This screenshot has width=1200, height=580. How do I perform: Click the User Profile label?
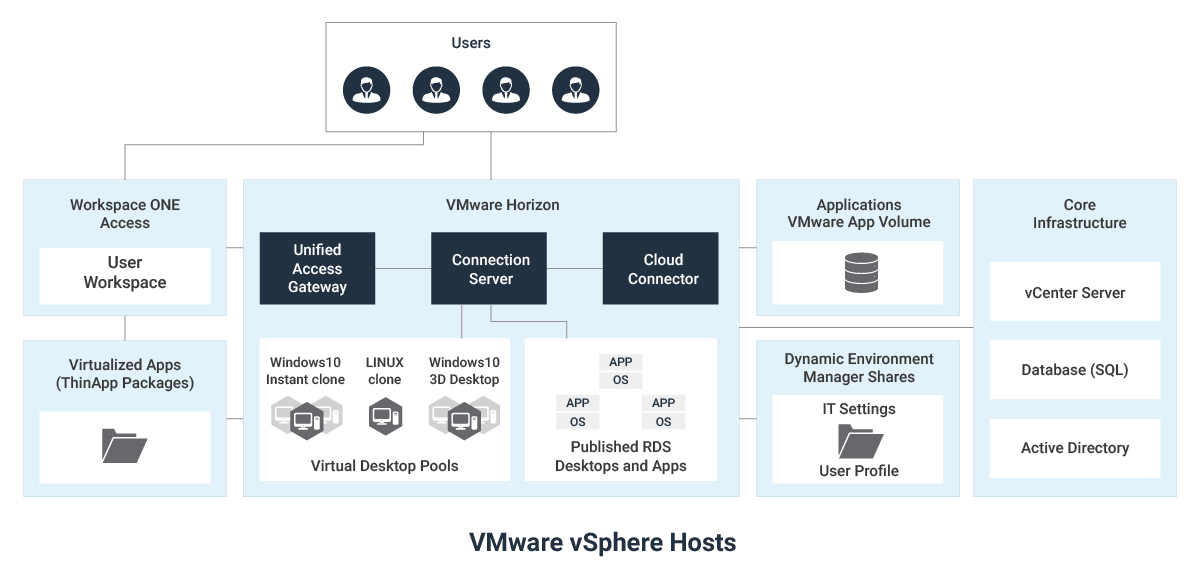[x=859, y=471]
